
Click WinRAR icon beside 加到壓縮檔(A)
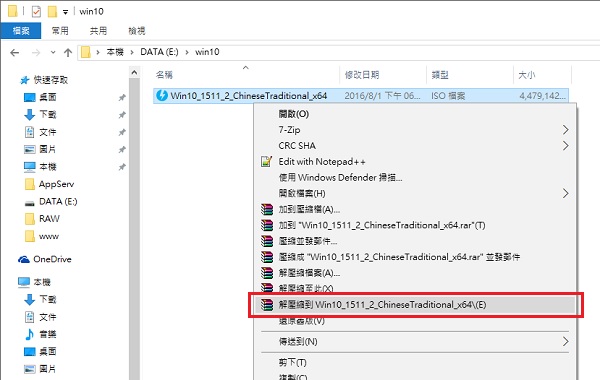tap(267, 209)
